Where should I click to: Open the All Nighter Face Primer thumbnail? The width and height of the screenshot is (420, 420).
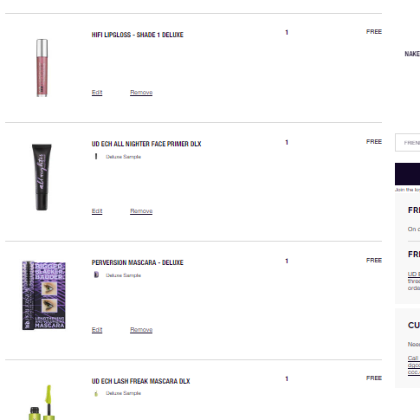tap(42, 177)
